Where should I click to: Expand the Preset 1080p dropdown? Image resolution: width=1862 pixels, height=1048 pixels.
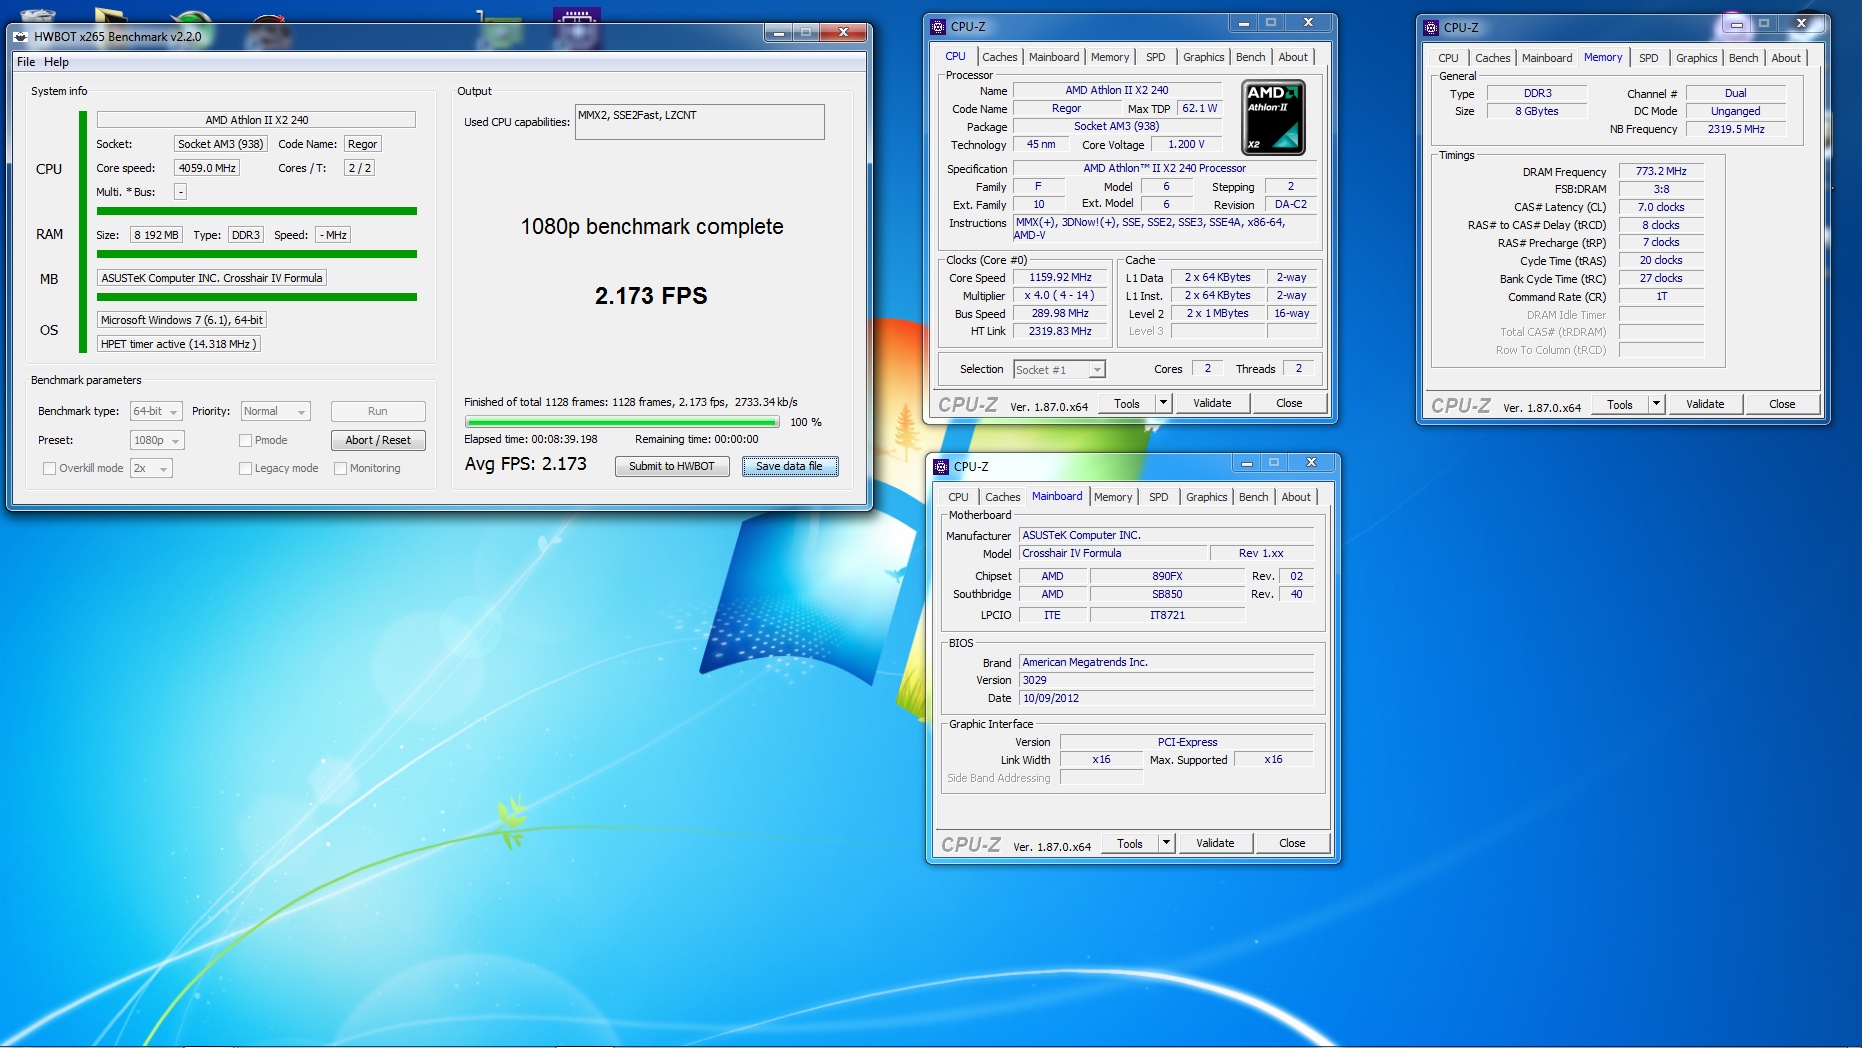click(x=157, y=441)
